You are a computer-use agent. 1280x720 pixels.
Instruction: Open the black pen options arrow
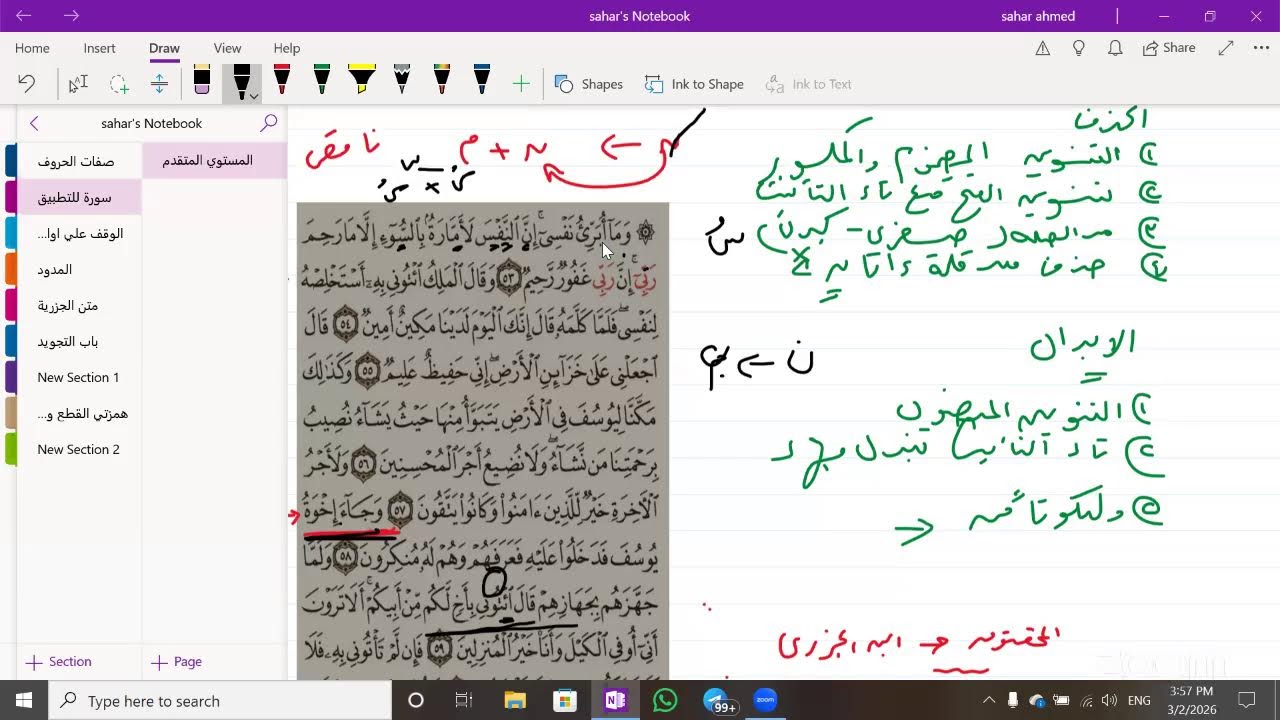[x=255, y=96]
